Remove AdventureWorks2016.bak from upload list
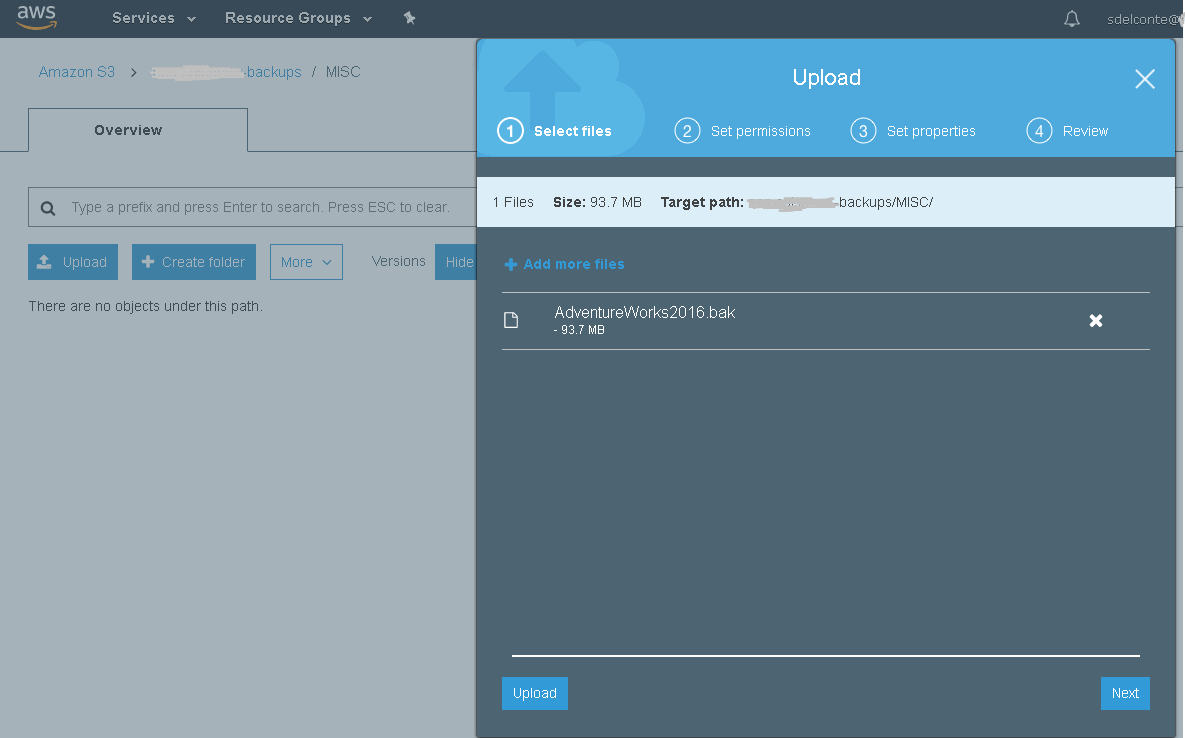Viewport: 1185px width, 738px height. click(x=1095, y=321)
